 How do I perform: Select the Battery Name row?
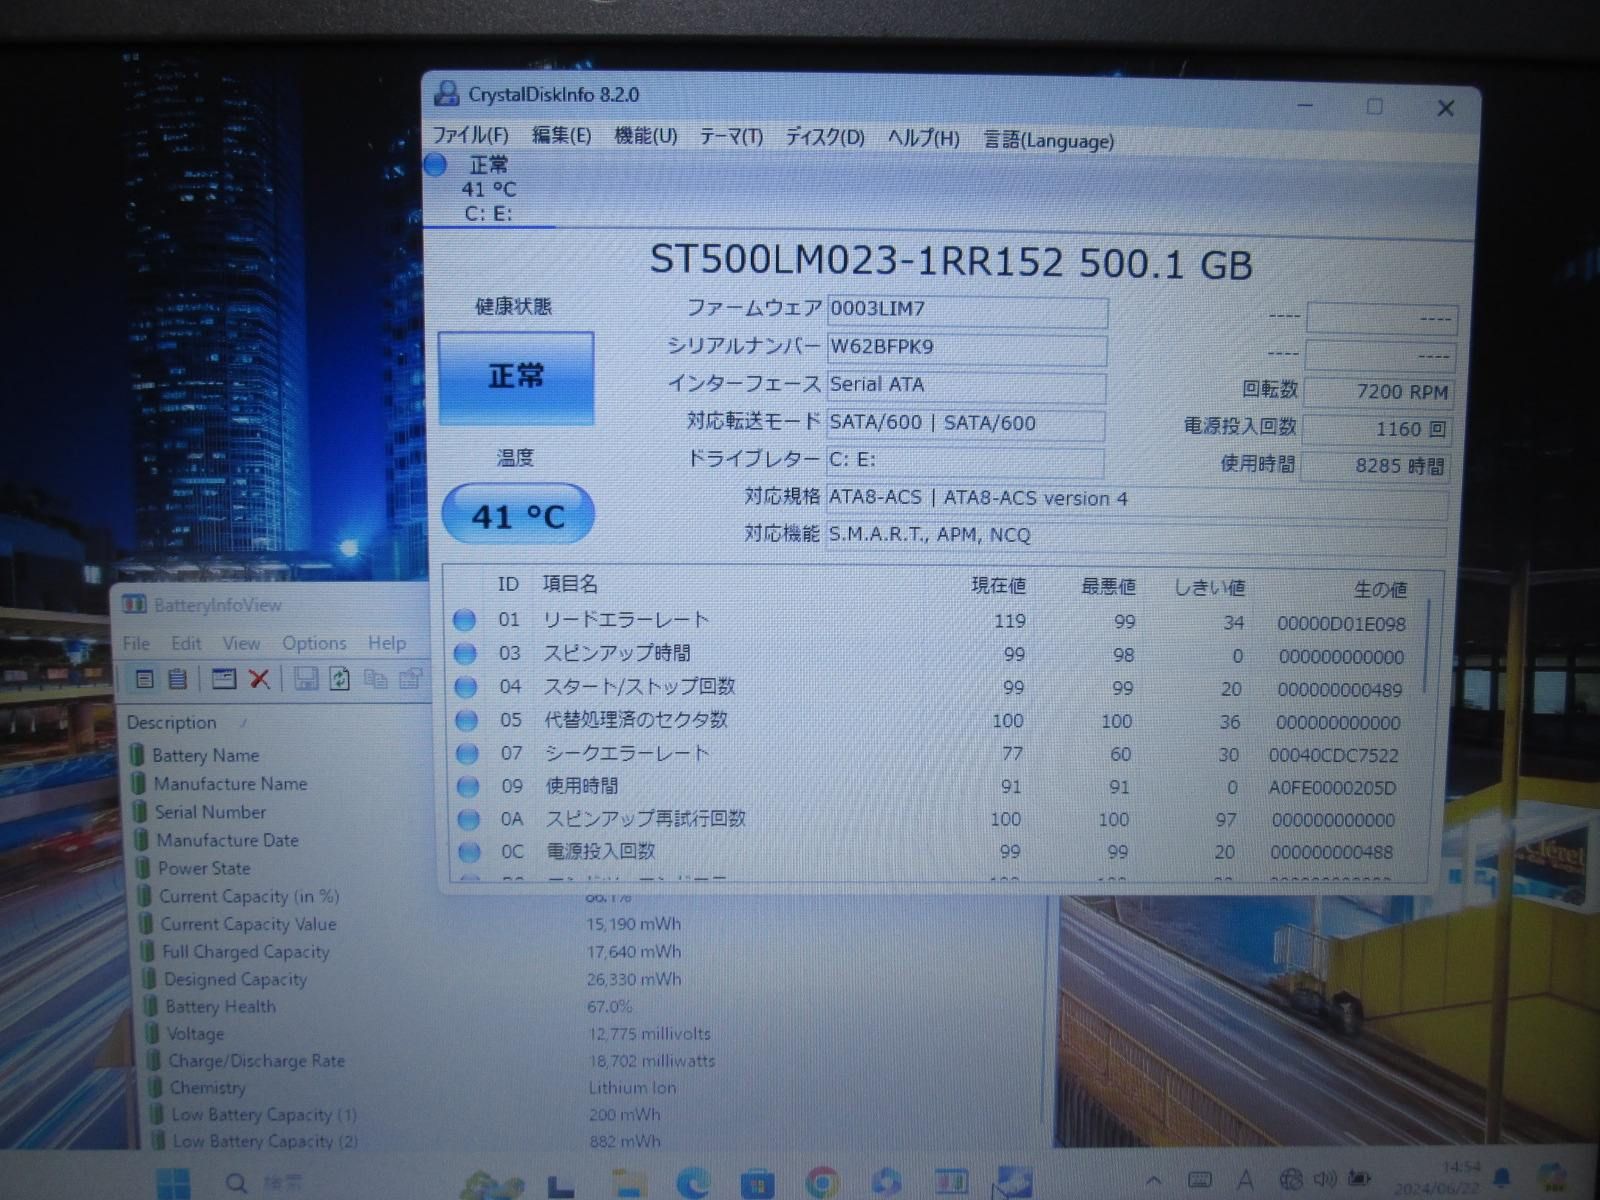pos(206,755)
